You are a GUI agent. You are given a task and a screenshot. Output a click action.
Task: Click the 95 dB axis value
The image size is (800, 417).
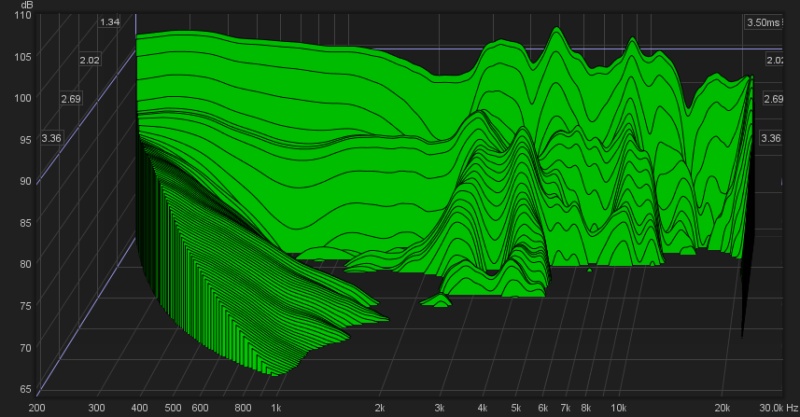coord(26,140)
